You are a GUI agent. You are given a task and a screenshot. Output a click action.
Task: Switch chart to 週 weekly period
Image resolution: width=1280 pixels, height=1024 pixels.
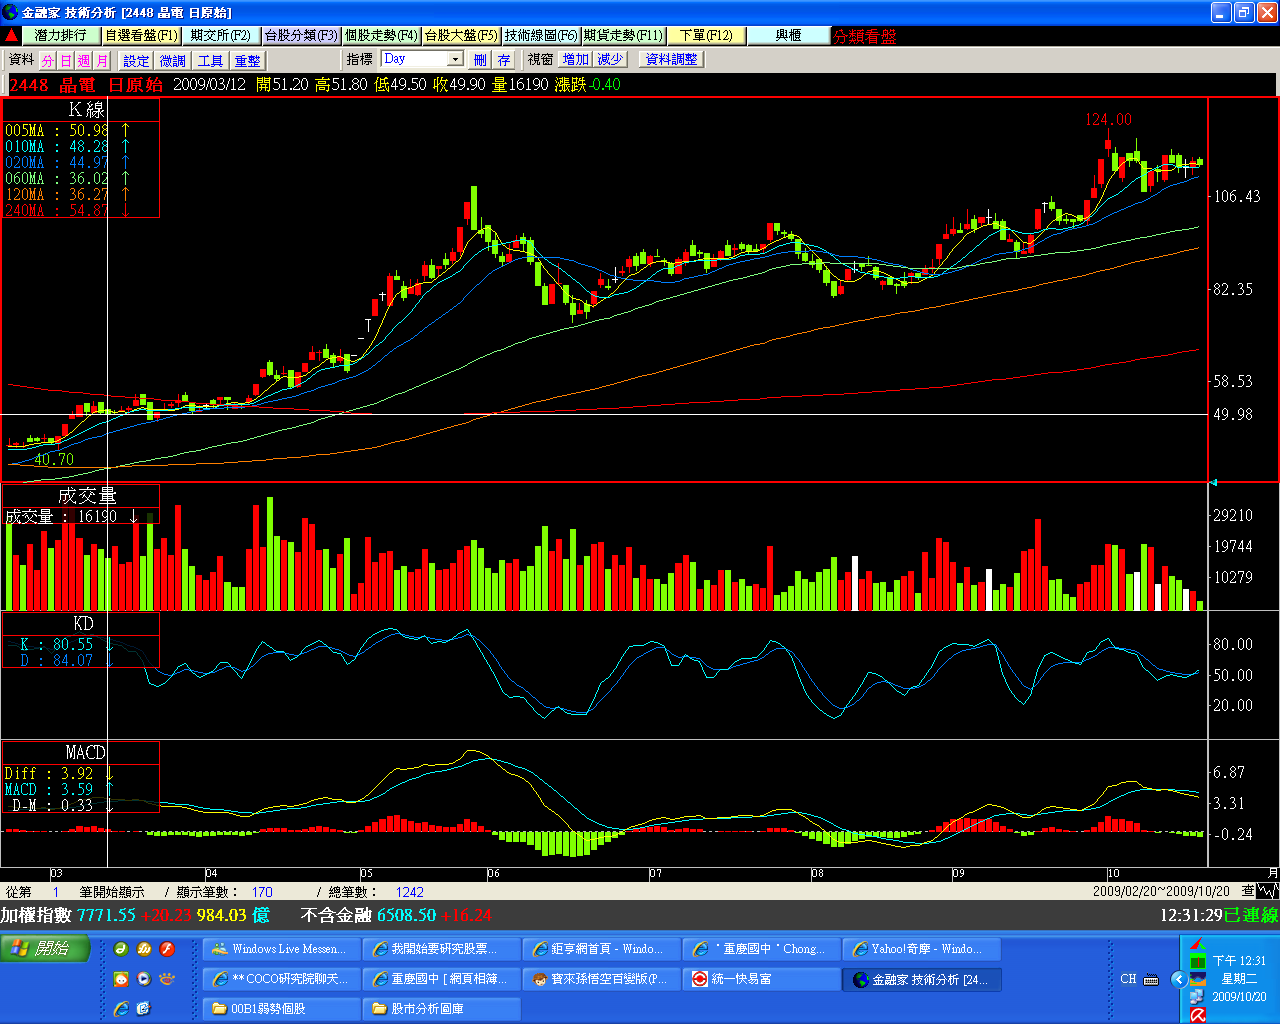coord(84,60)
